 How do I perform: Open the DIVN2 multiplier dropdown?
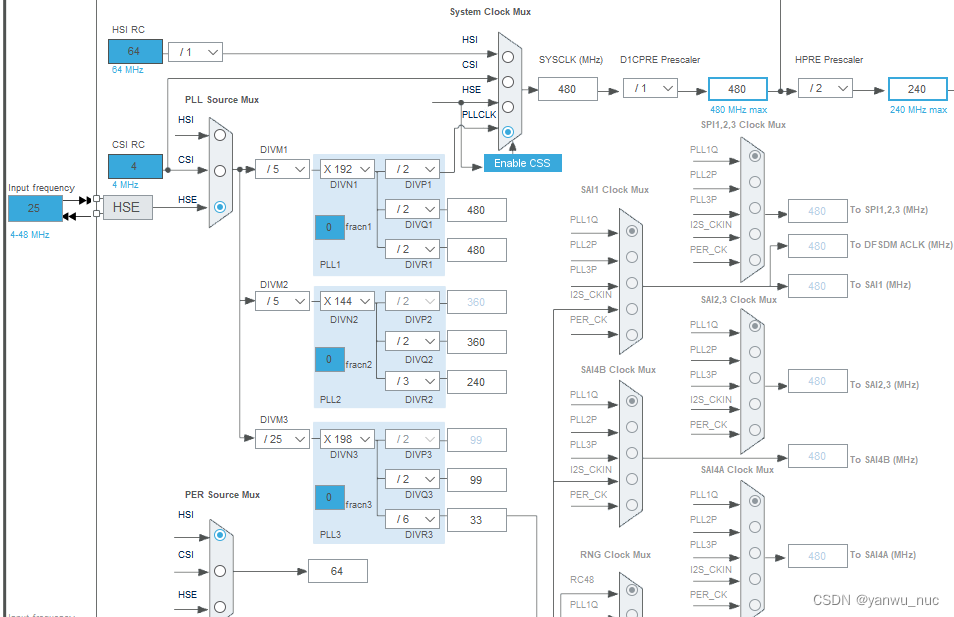(347, 301)
